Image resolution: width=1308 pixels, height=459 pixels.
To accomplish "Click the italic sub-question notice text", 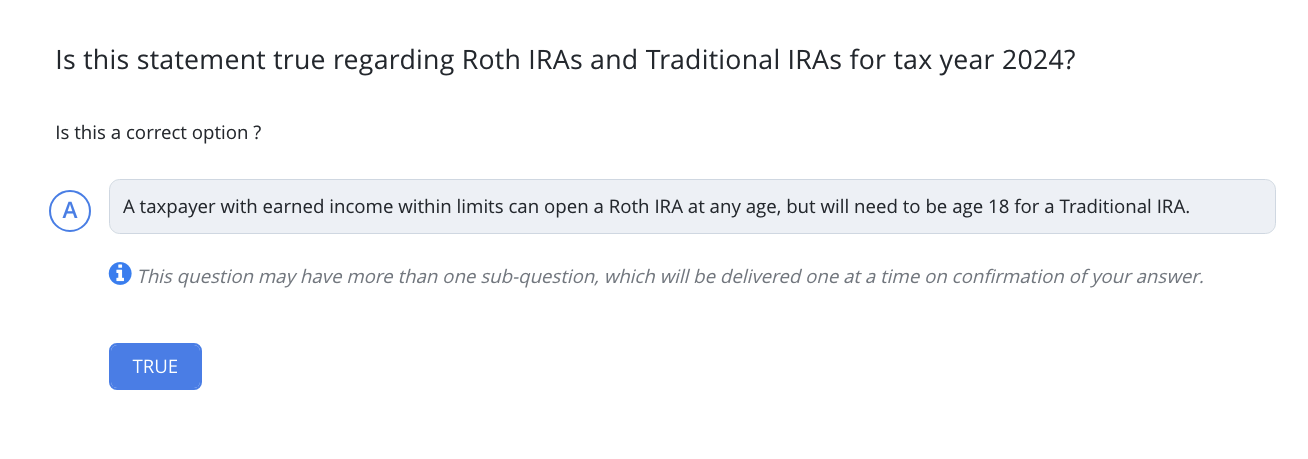I will point(670,277).
